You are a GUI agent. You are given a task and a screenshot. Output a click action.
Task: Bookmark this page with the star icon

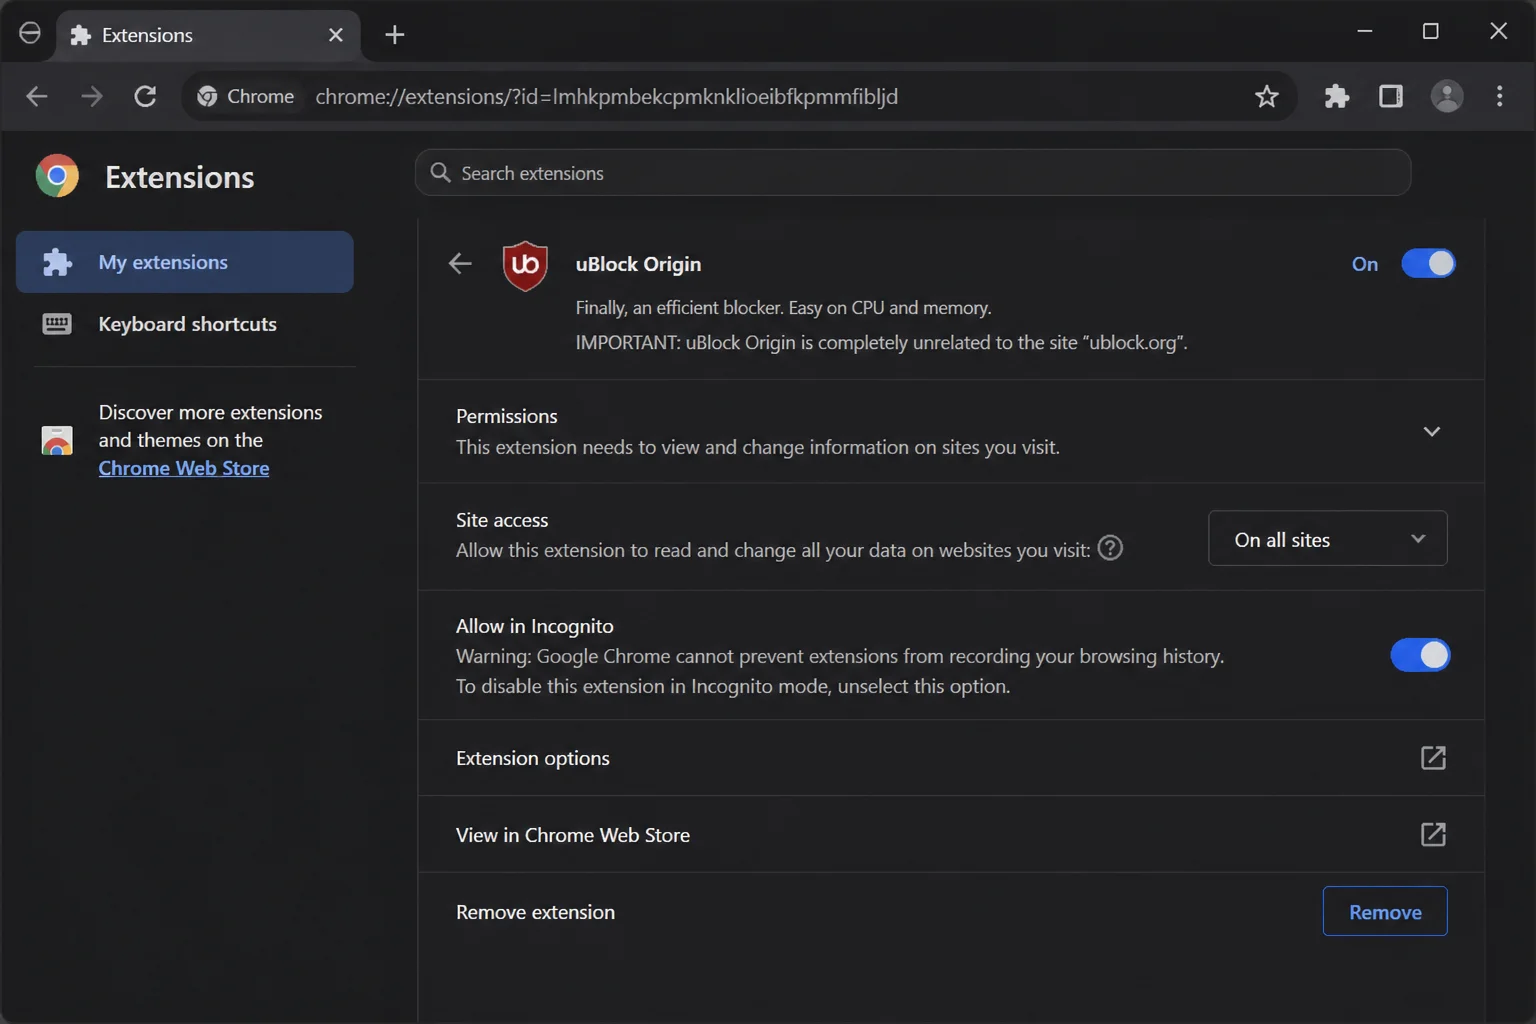pyautogui.click(x=1267, y=96)
